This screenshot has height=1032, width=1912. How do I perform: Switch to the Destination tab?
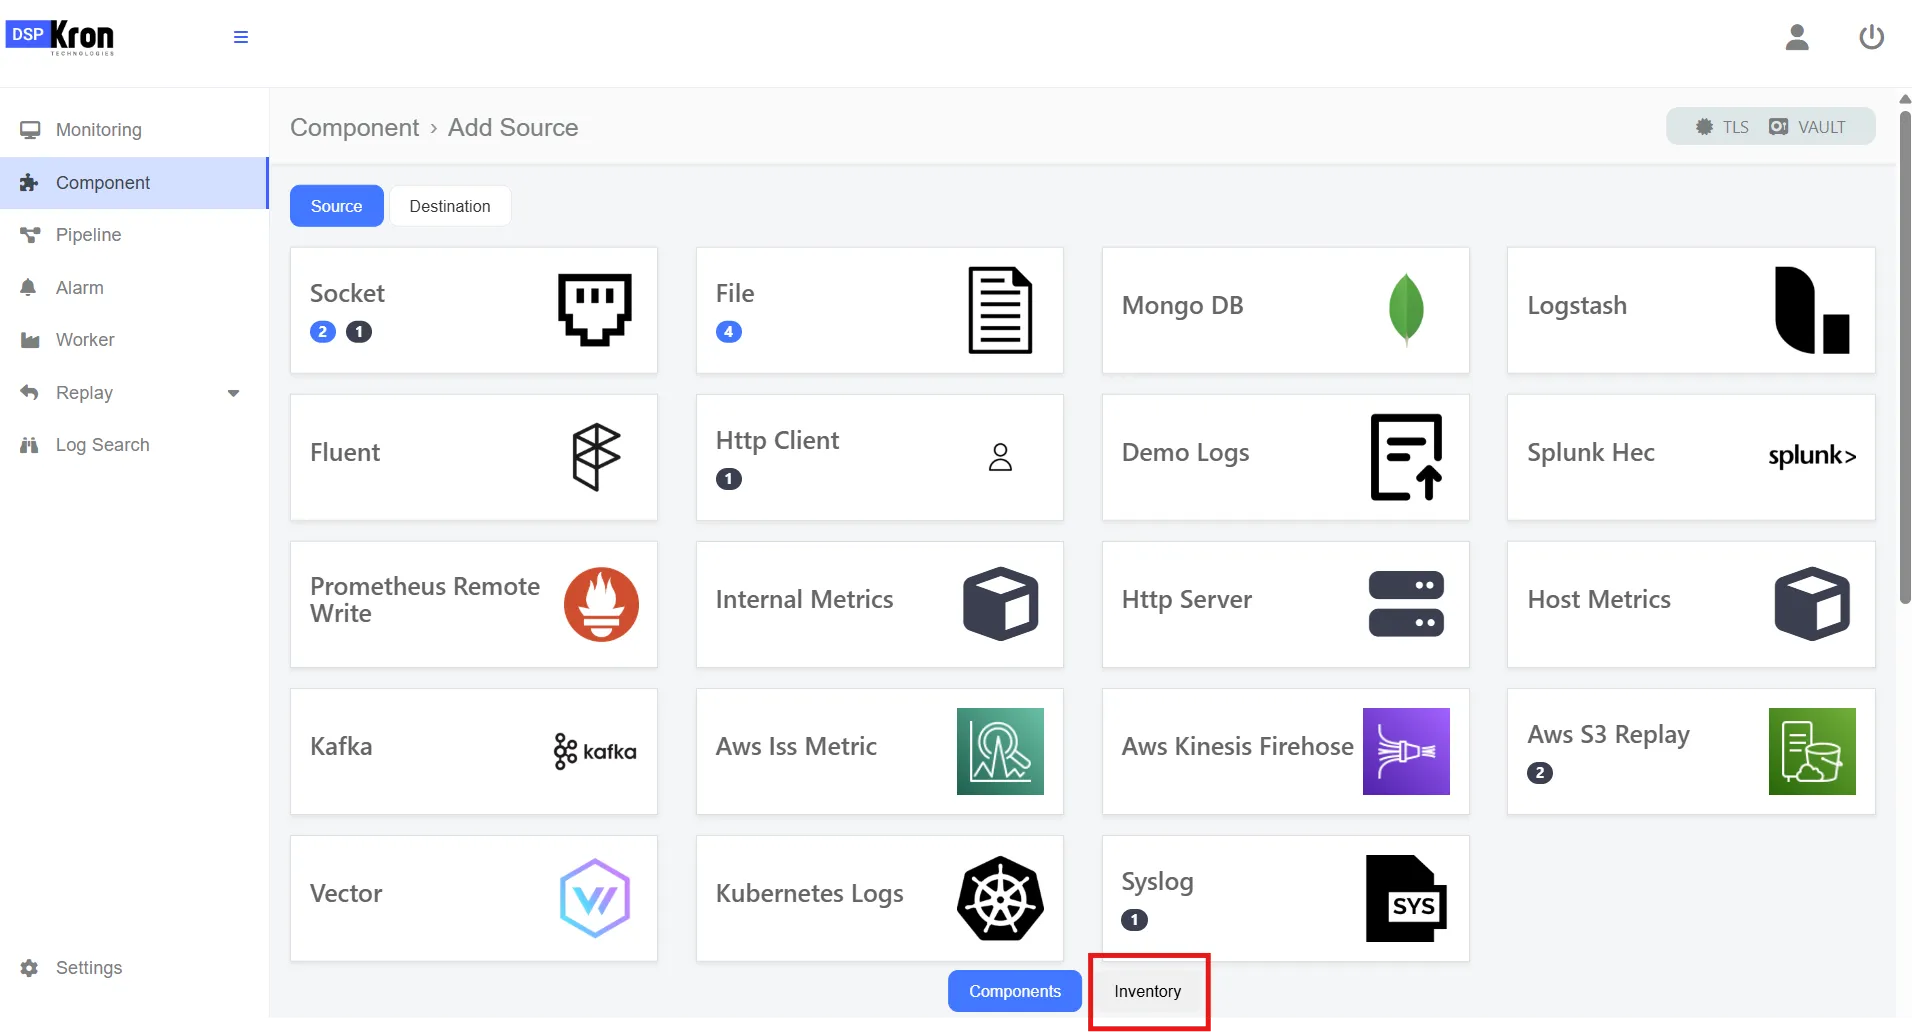(450, 206)
